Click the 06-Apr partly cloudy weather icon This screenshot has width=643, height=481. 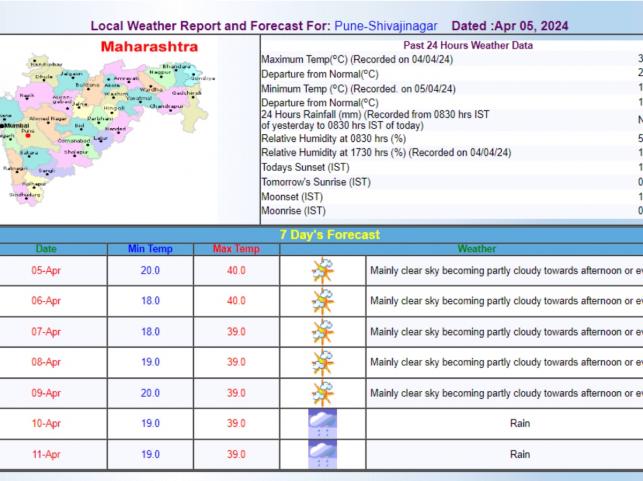click(x=322, y=301)
